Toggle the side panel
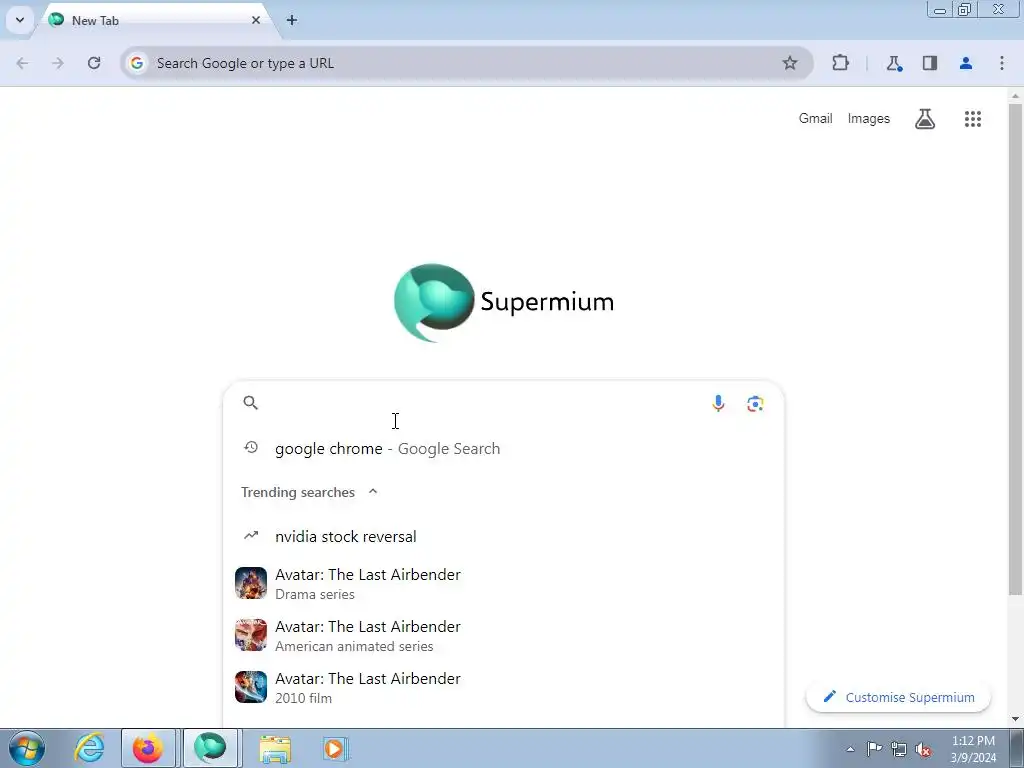Viewport: 1024px width, 768px height. pyautogui.click(x=930, y=63)
